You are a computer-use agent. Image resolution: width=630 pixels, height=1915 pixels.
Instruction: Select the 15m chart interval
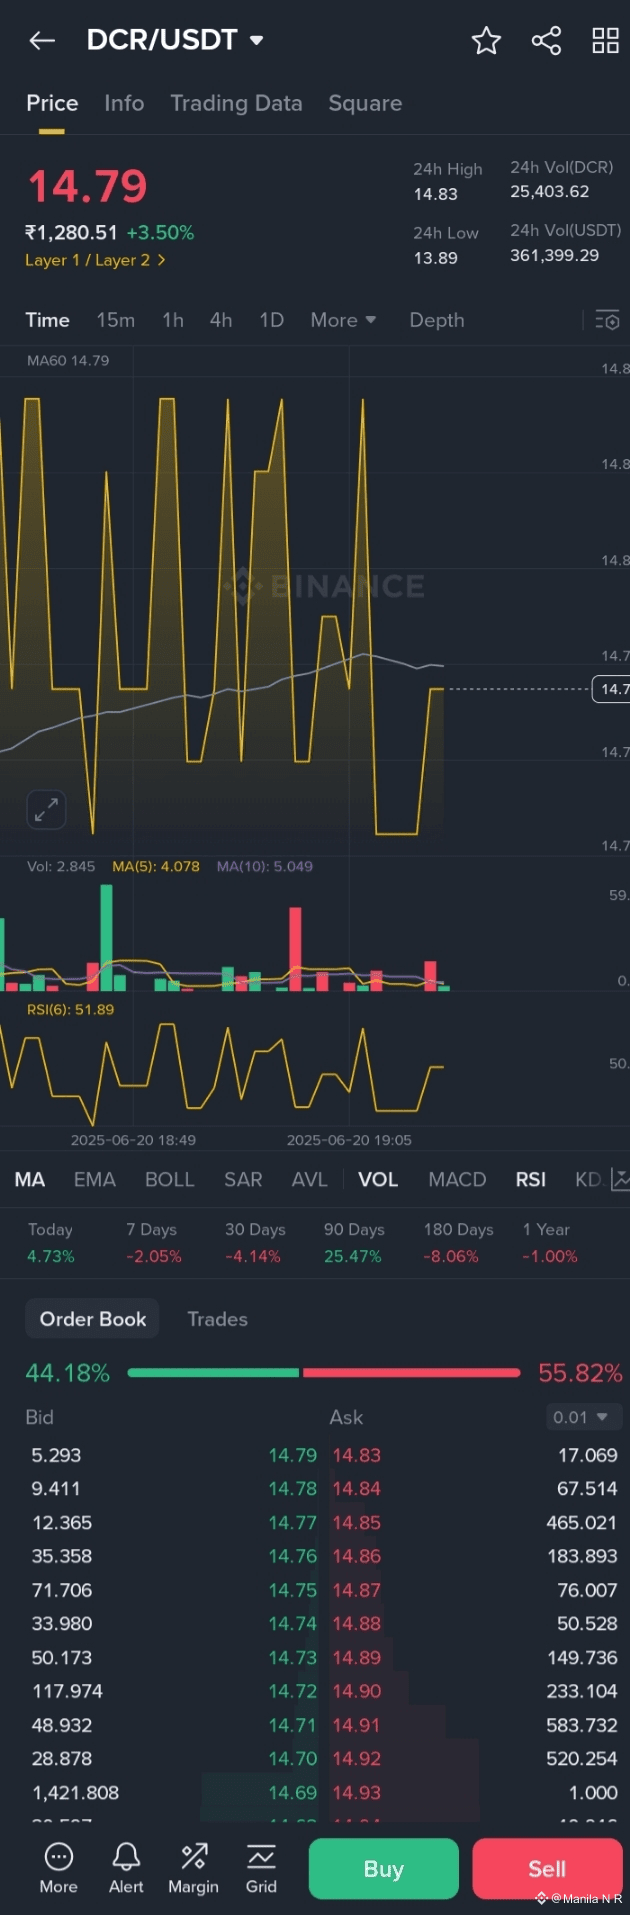[115, 320]
